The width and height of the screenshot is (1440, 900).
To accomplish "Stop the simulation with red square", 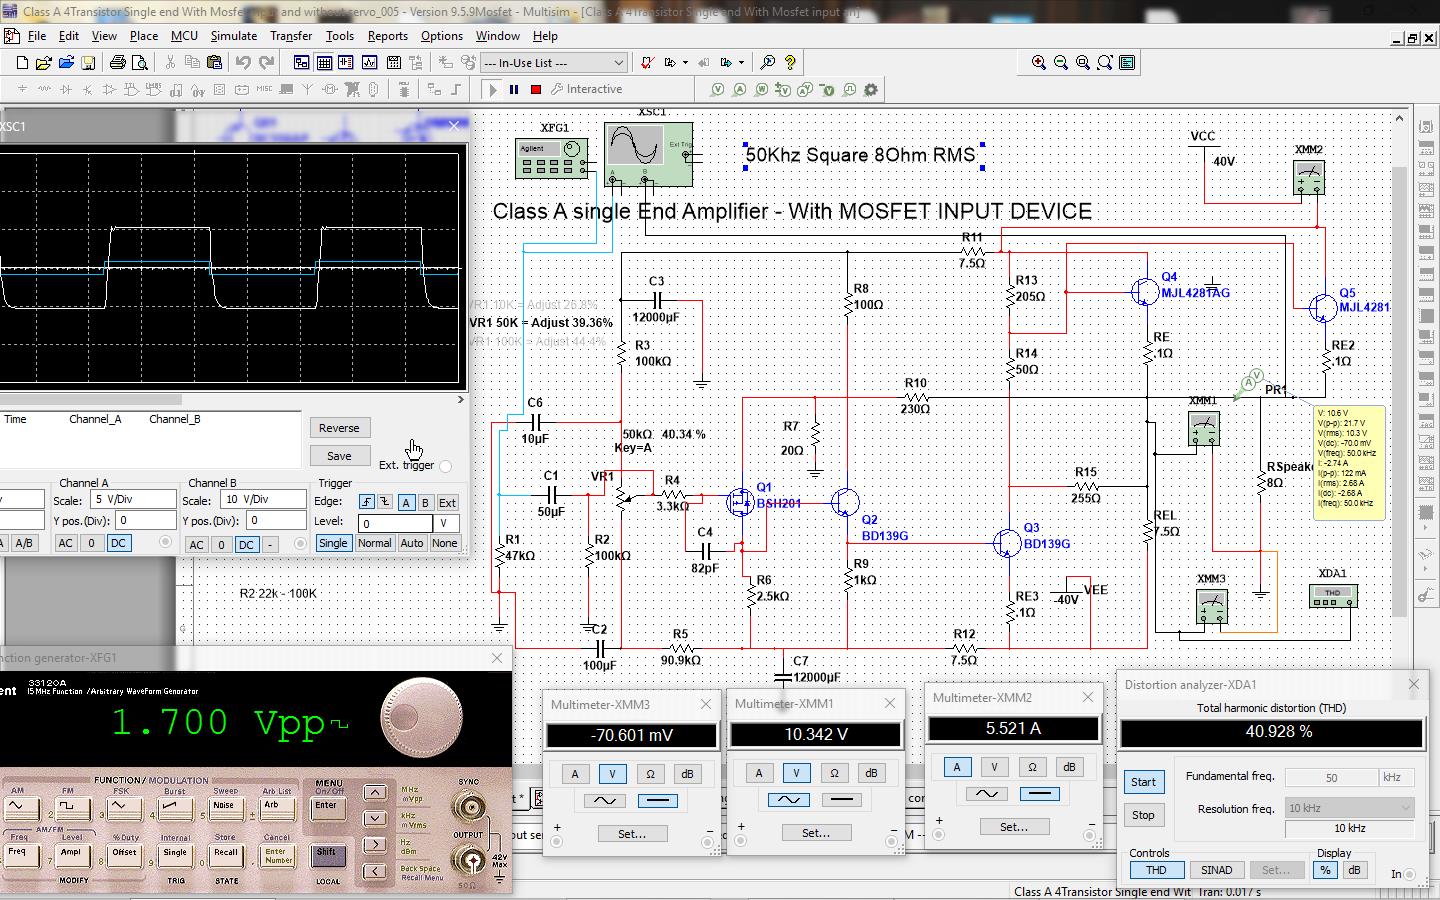I will tap(536, 89).
